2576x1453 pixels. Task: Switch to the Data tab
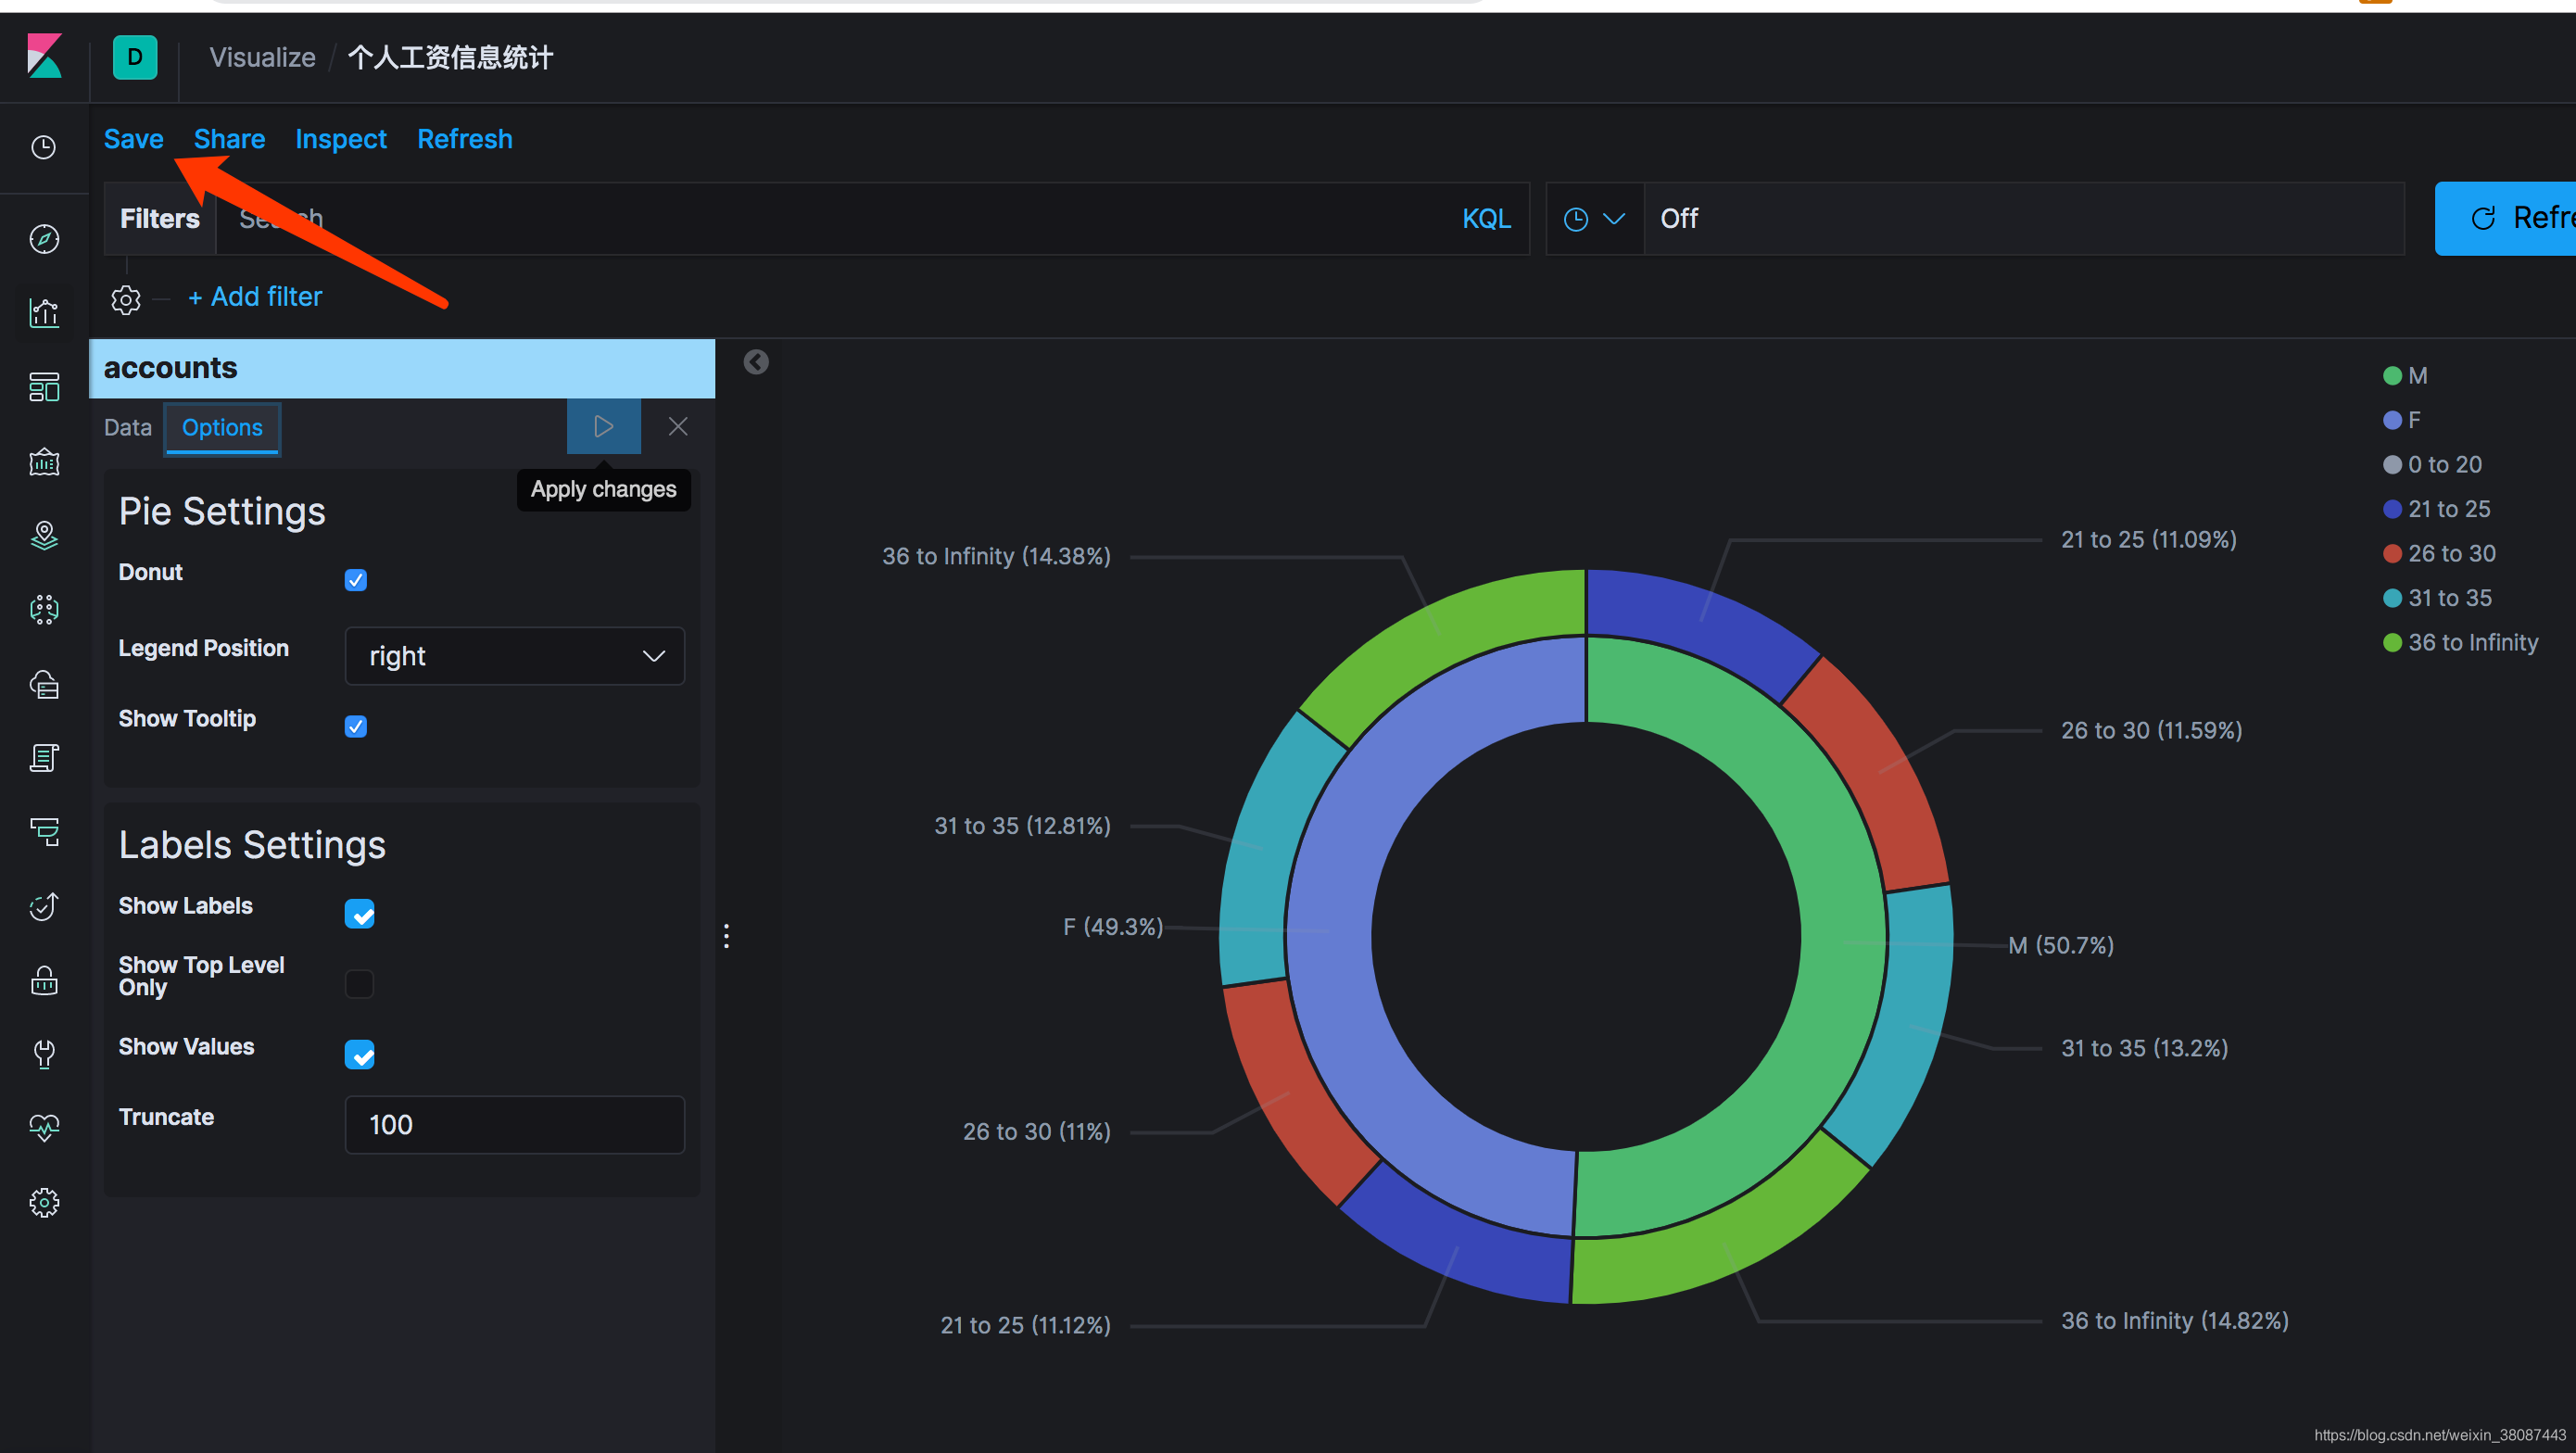coord(128,428)
